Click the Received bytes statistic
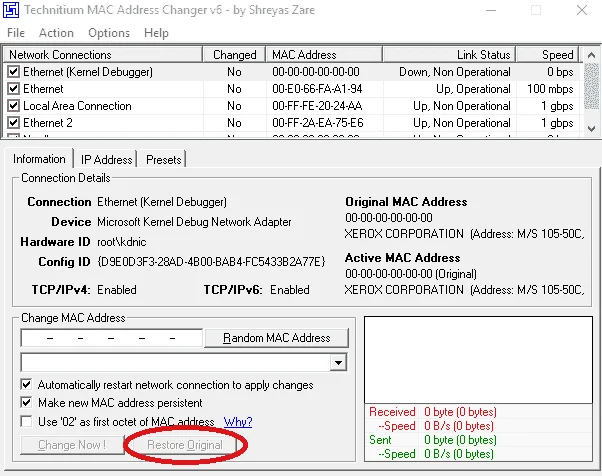Image resolution: width=602 pixels, height=476 pixels. click(x=460, y=412)
